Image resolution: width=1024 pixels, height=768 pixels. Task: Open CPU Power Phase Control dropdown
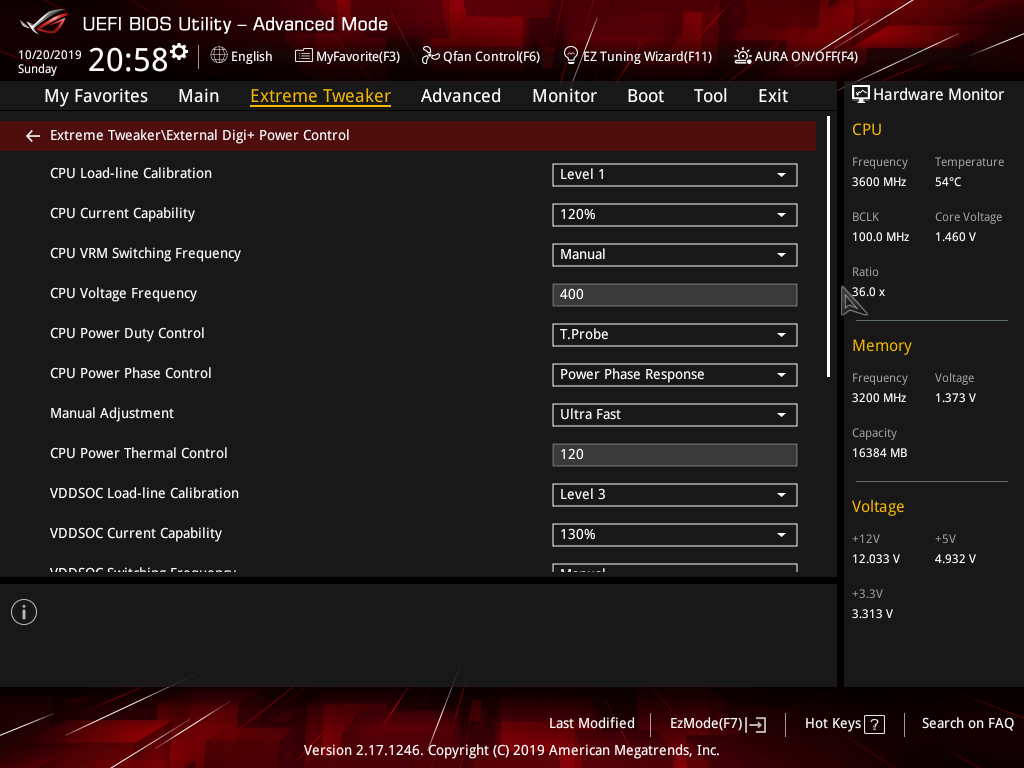coord(675,374)
